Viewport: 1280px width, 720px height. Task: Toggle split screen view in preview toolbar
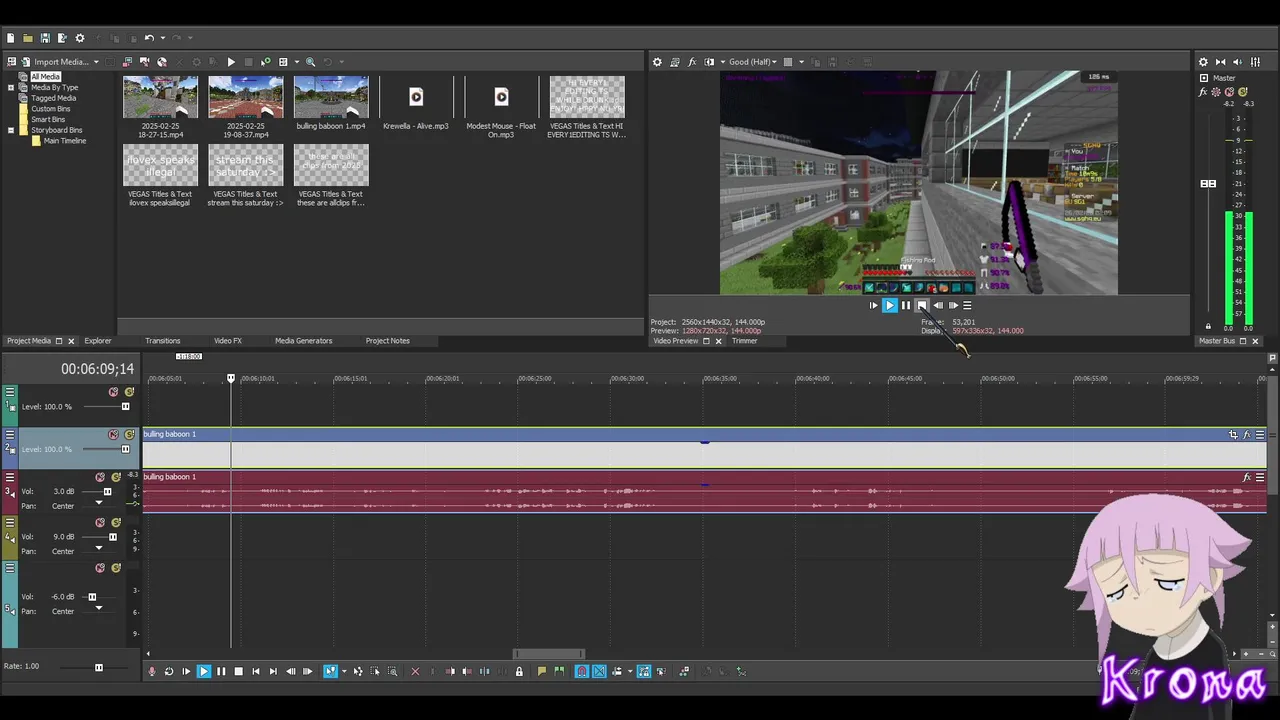click(710, 62)
